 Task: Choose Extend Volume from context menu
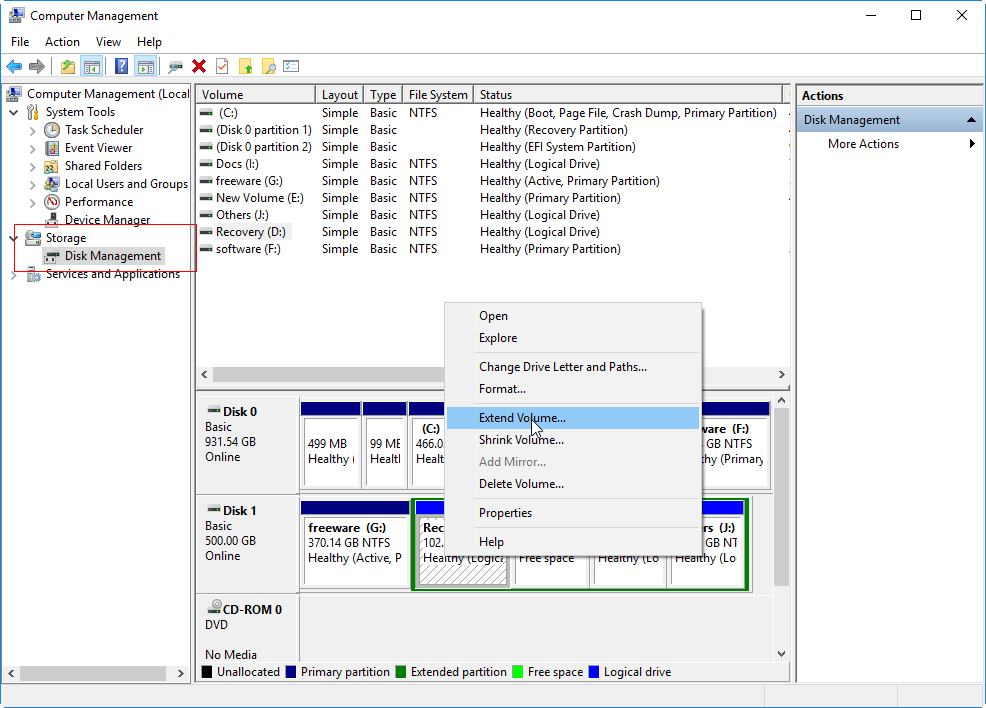[x=522, y=418]
